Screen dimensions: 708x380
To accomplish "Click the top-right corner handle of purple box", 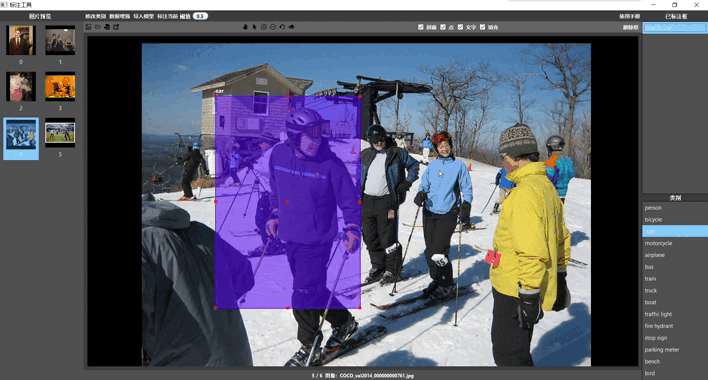I will 359,96.
